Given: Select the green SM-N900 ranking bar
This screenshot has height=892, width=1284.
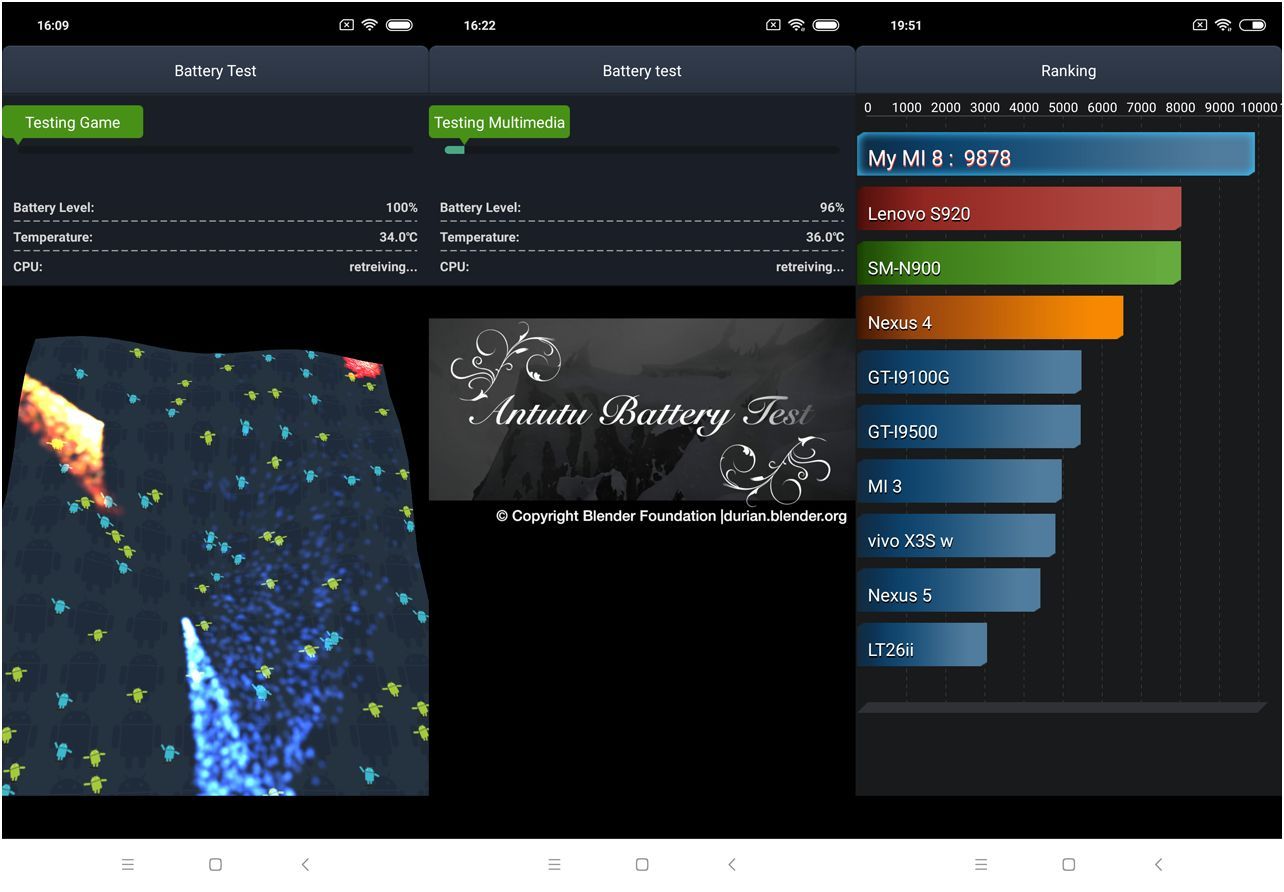Looking at the screenshot, I should [1019, 264].
